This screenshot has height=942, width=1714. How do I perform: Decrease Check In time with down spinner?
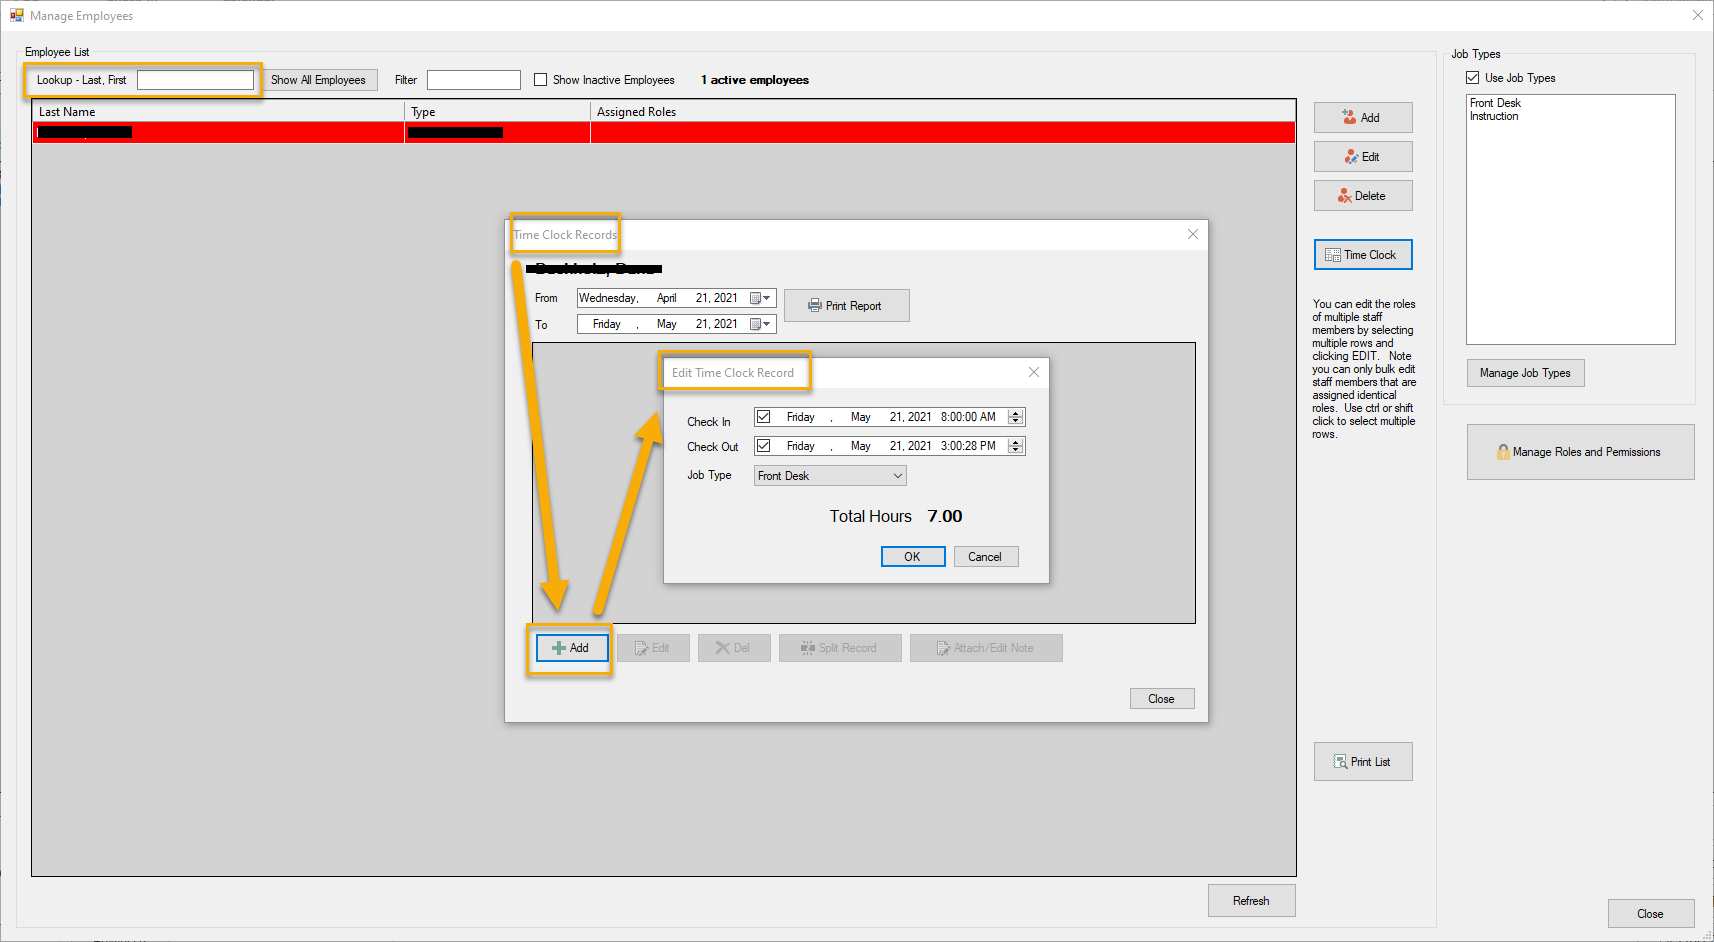[1016, 421]
